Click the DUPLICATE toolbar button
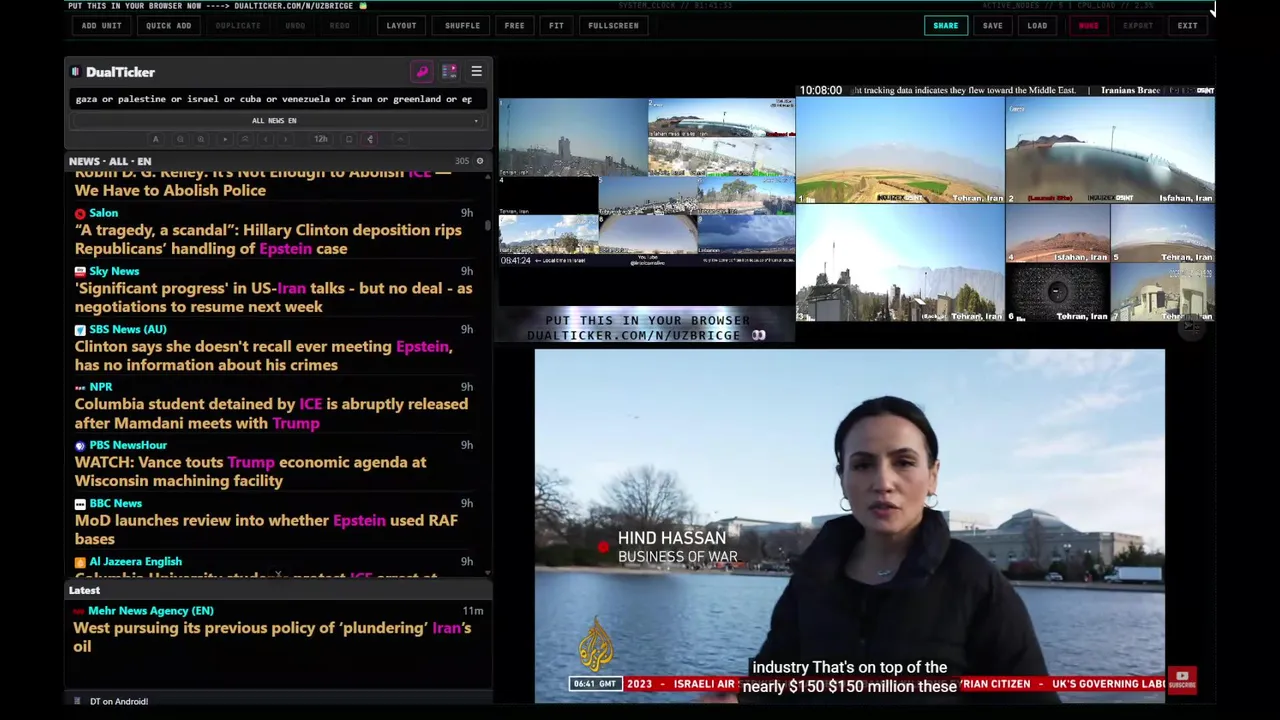 click(x=238, y=25)
